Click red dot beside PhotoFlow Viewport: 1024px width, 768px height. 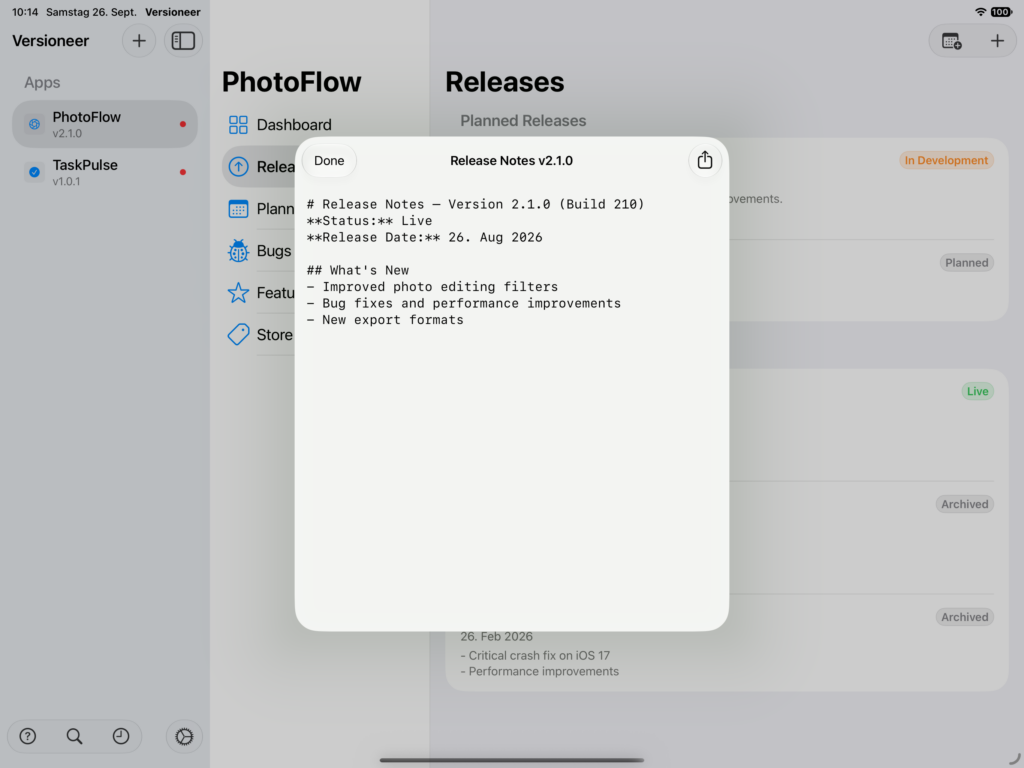tap(183, 124)
